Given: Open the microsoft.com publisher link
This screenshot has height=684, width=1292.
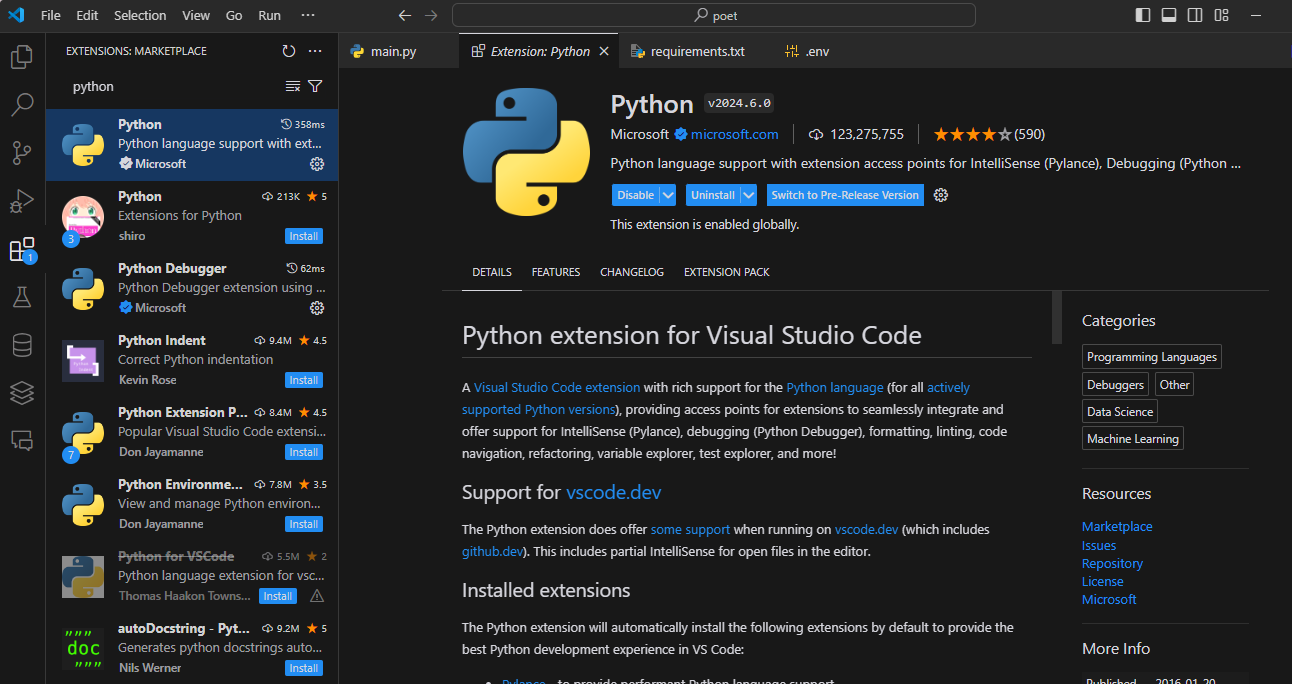Looking at the screenshot, I should 734,134.
